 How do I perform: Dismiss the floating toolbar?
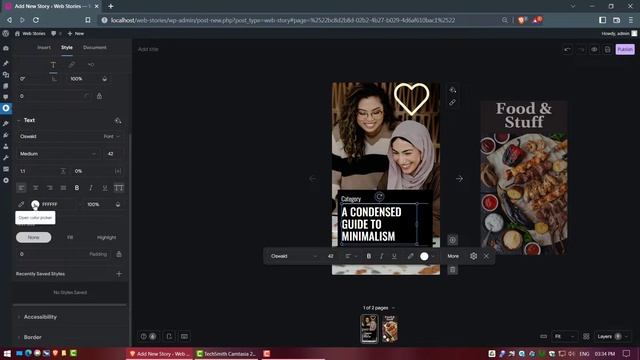(486, 256)
